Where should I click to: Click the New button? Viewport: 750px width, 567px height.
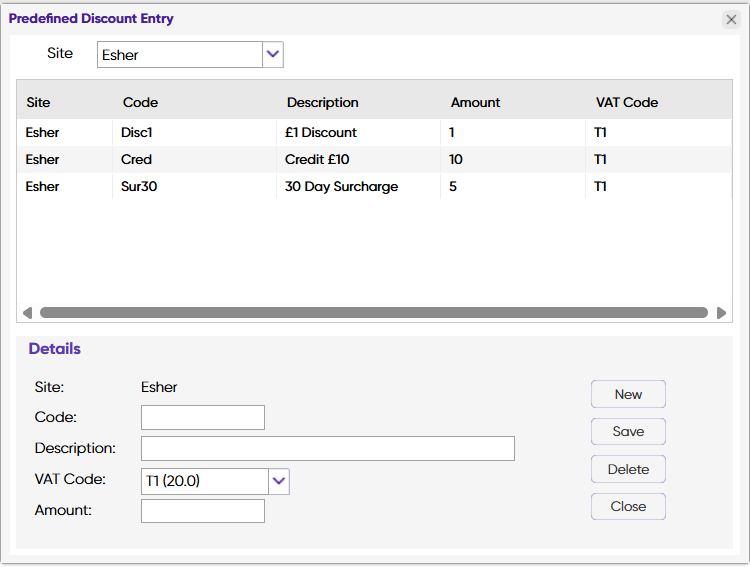[628, 394]
